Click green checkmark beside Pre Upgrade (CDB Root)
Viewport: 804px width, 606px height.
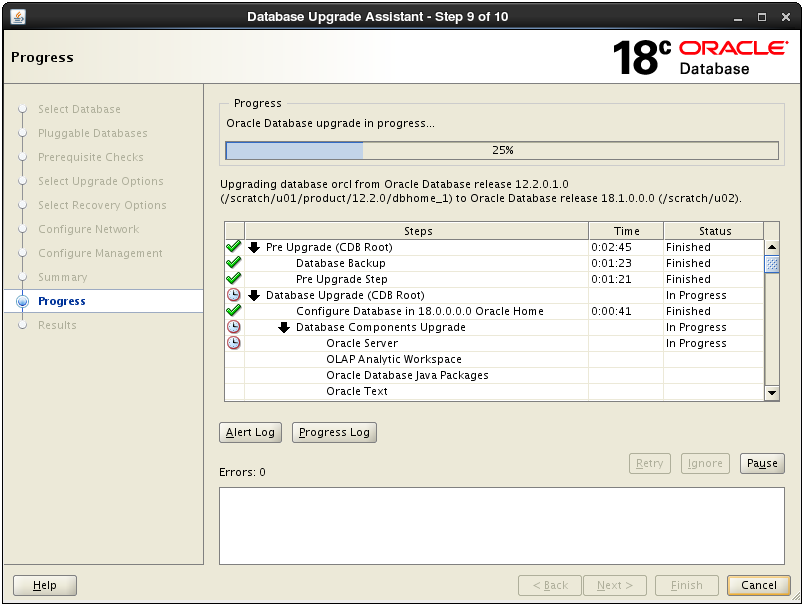click(x=234, y=247)
